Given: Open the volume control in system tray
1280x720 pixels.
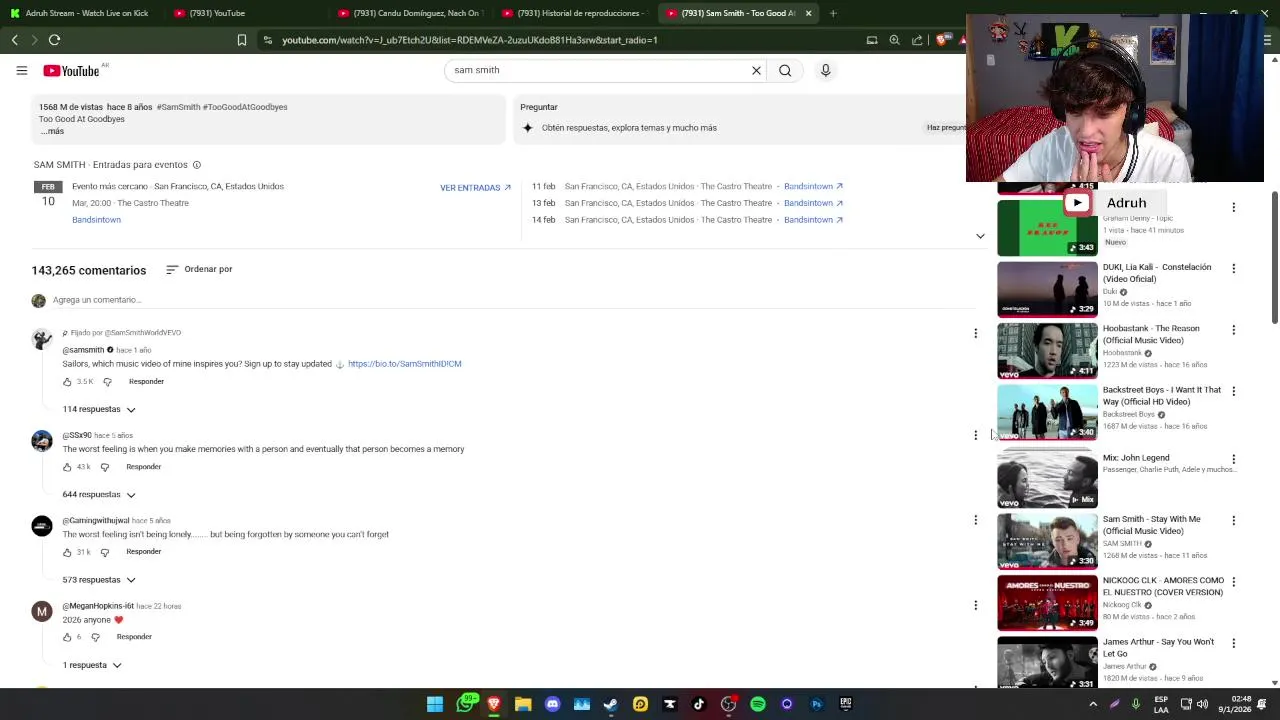Looking at the screenshot, I should (x=1202, y=704).
